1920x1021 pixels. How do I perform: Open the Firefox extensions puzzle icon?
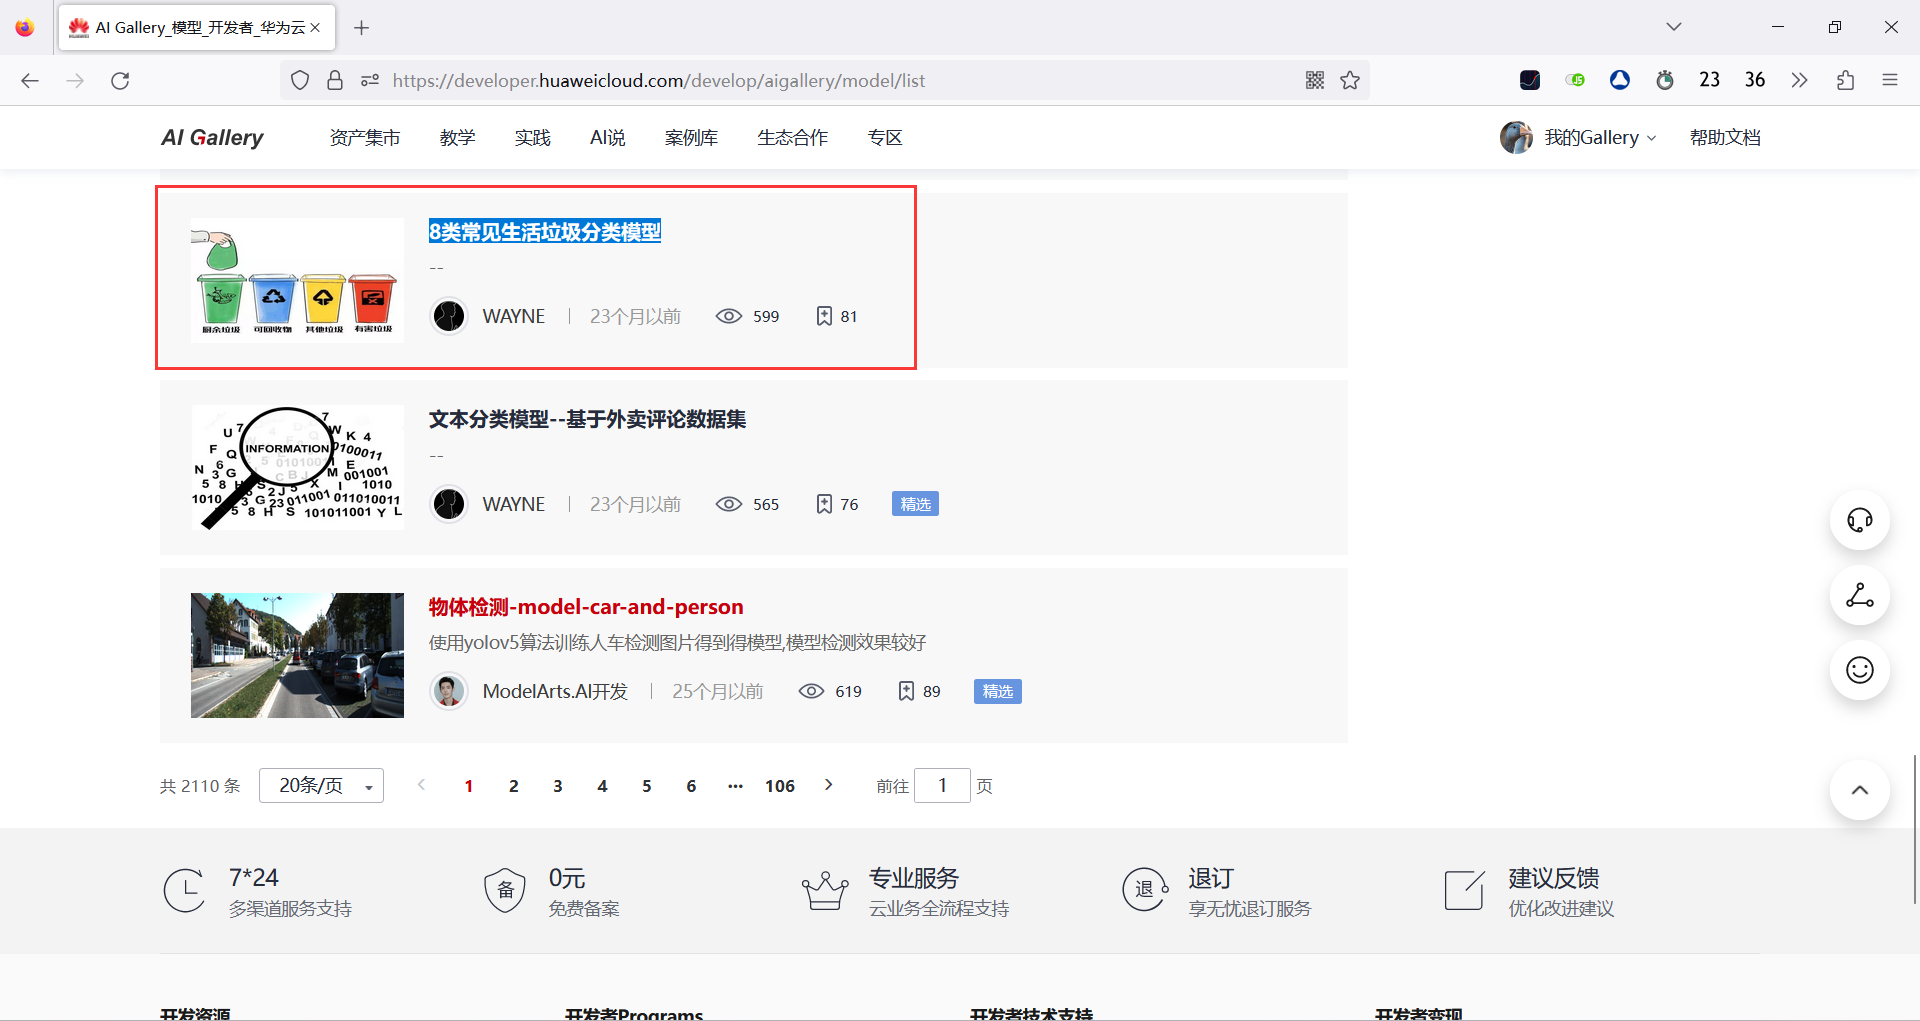1845,80
